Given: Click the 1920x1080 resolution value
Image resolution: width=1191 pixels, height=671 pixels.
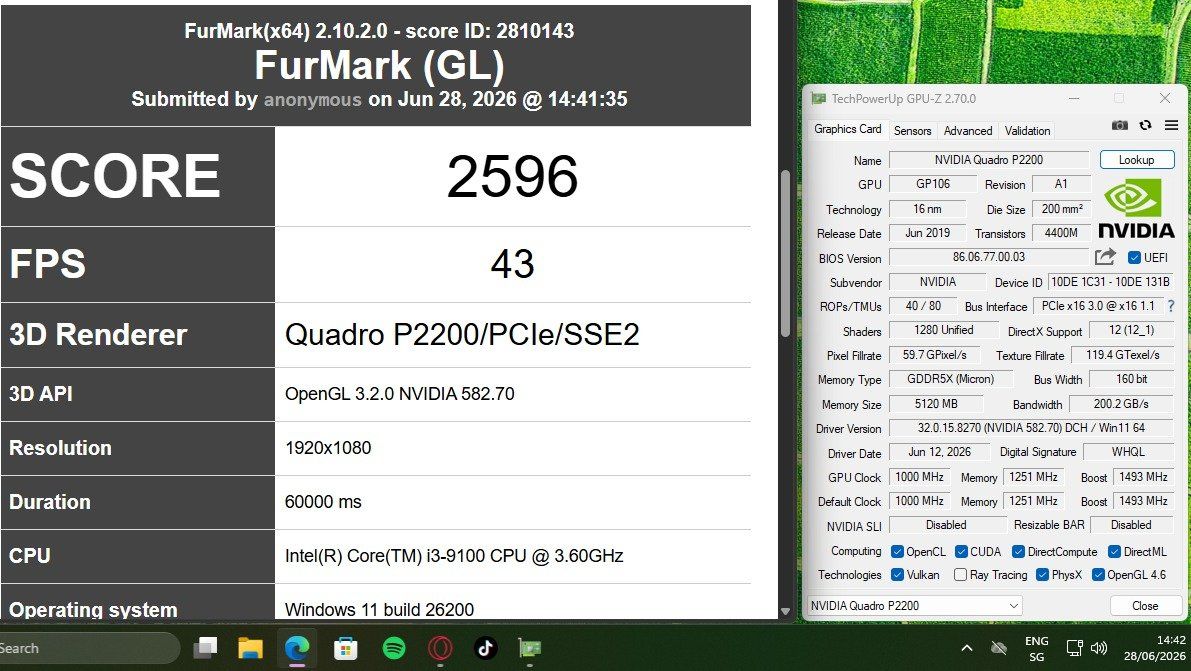Looking at the screenshot, I should coord(328,448).
